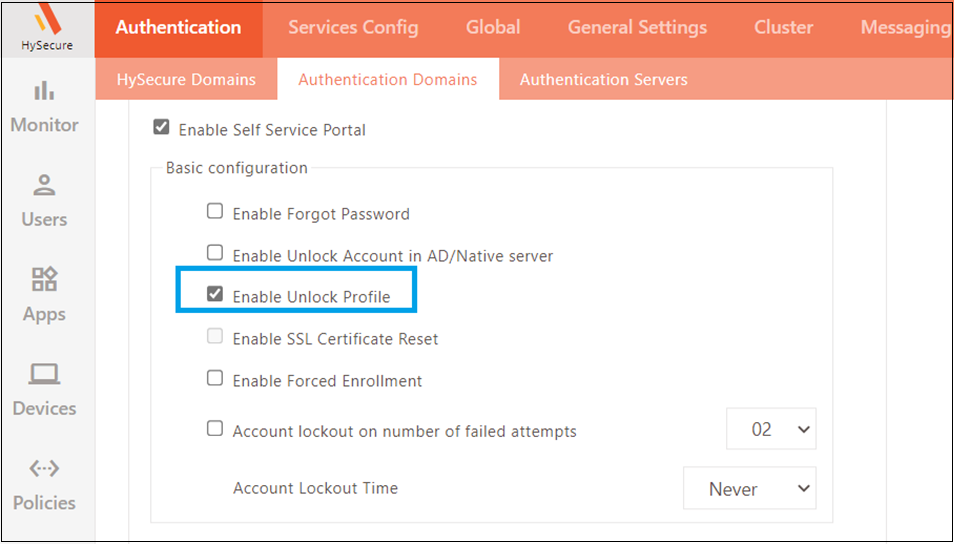954x544 pixels.
Task: Open the failed attempts count dropdown
Action: click(x=771, y=429)
